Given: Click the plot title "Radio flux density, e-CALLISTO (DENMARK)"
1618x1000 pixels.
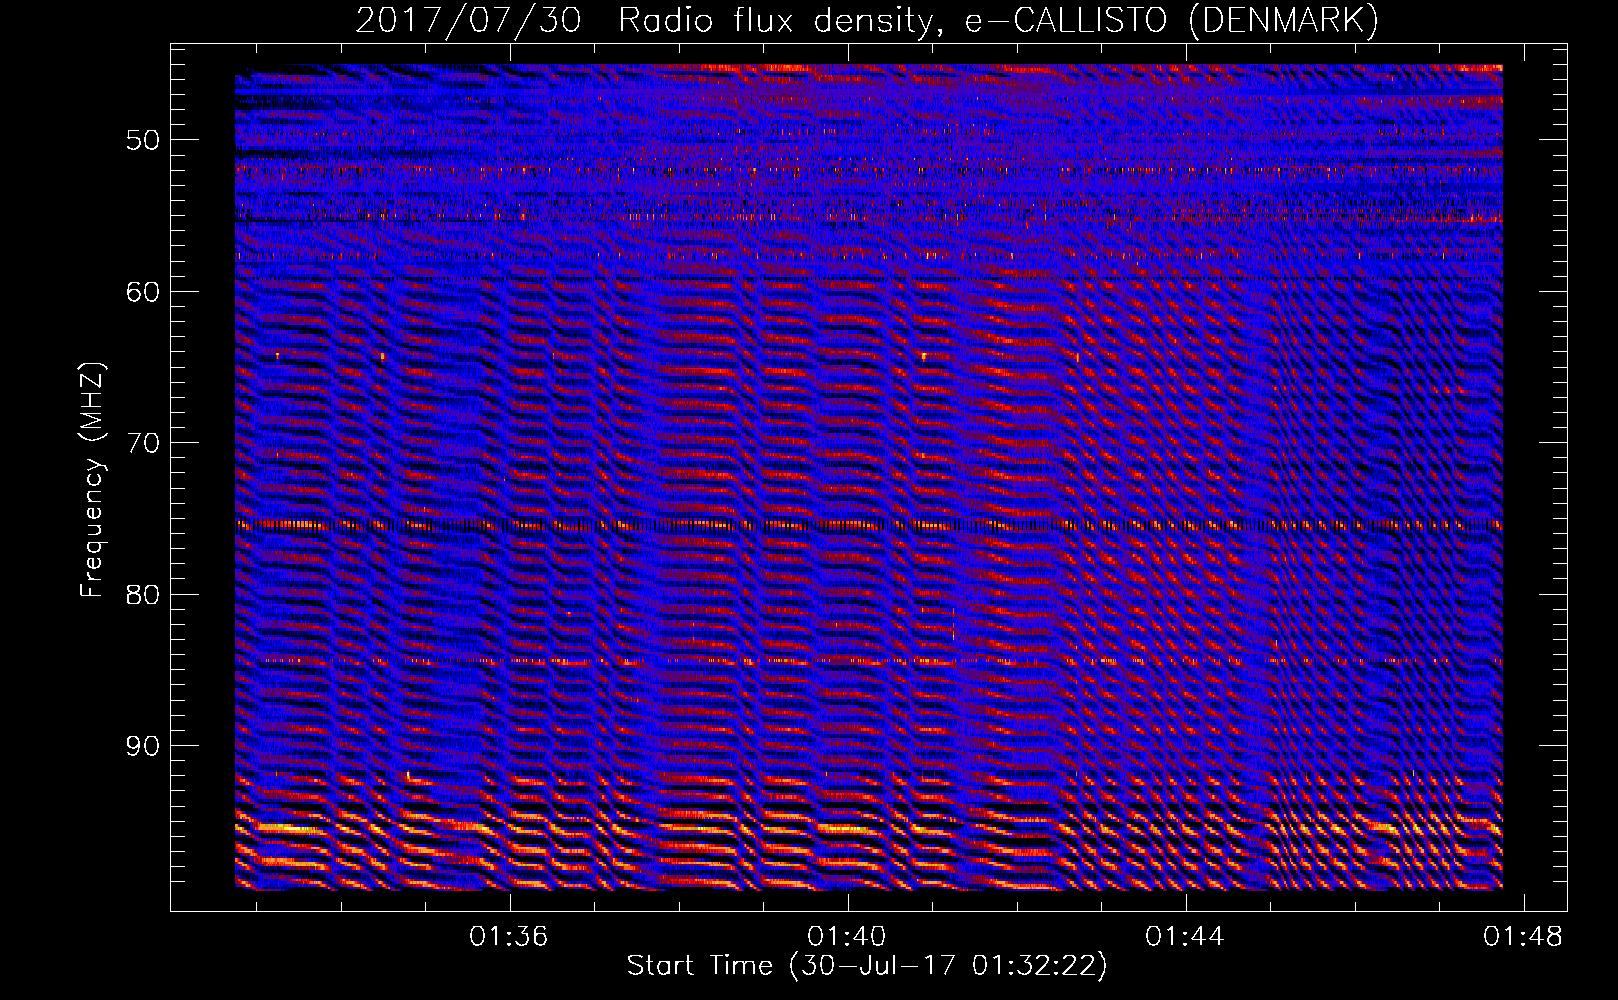Looking at the screenshot, I should [999, 20].
